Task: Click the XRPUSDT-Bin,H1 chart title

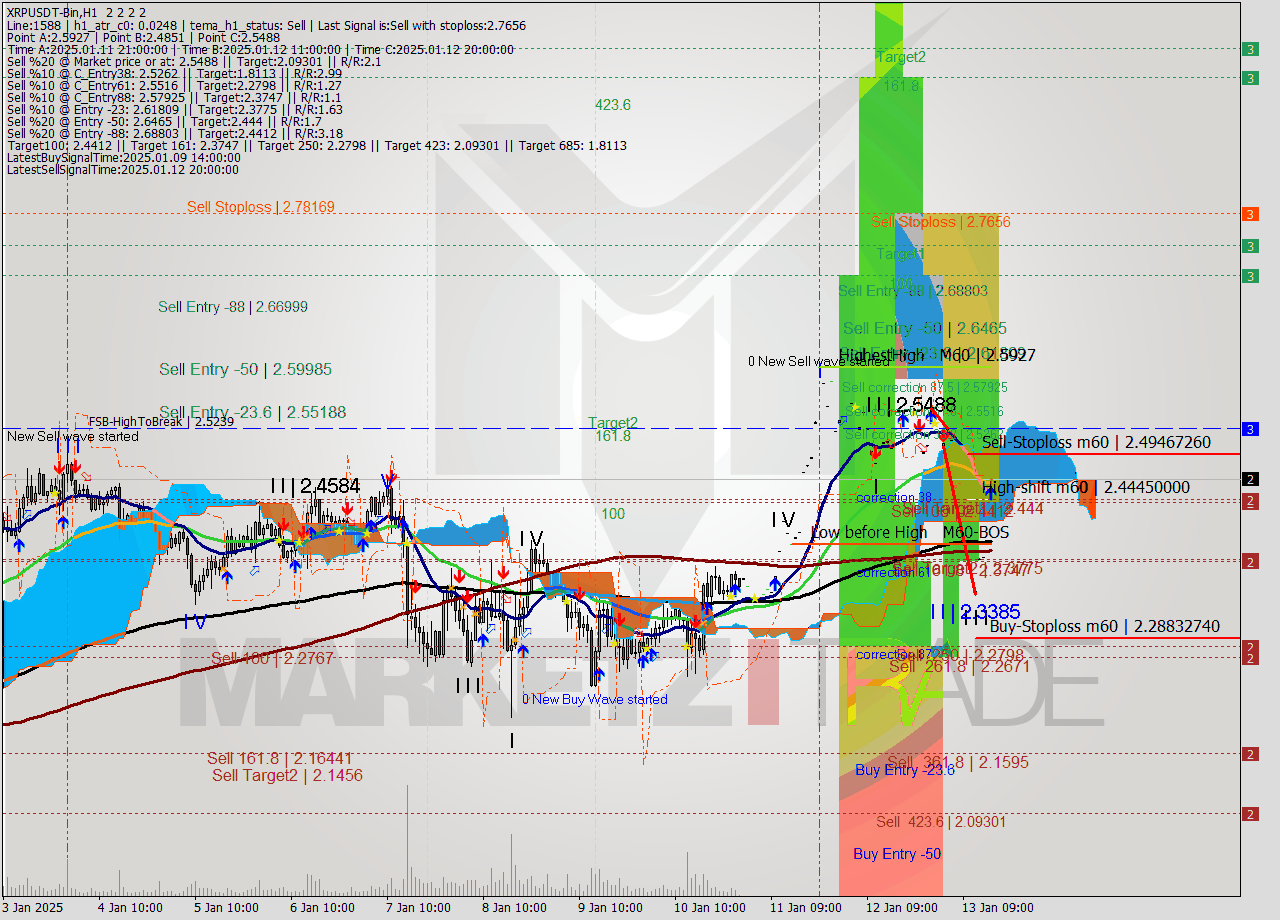Action: pos(76,12)
